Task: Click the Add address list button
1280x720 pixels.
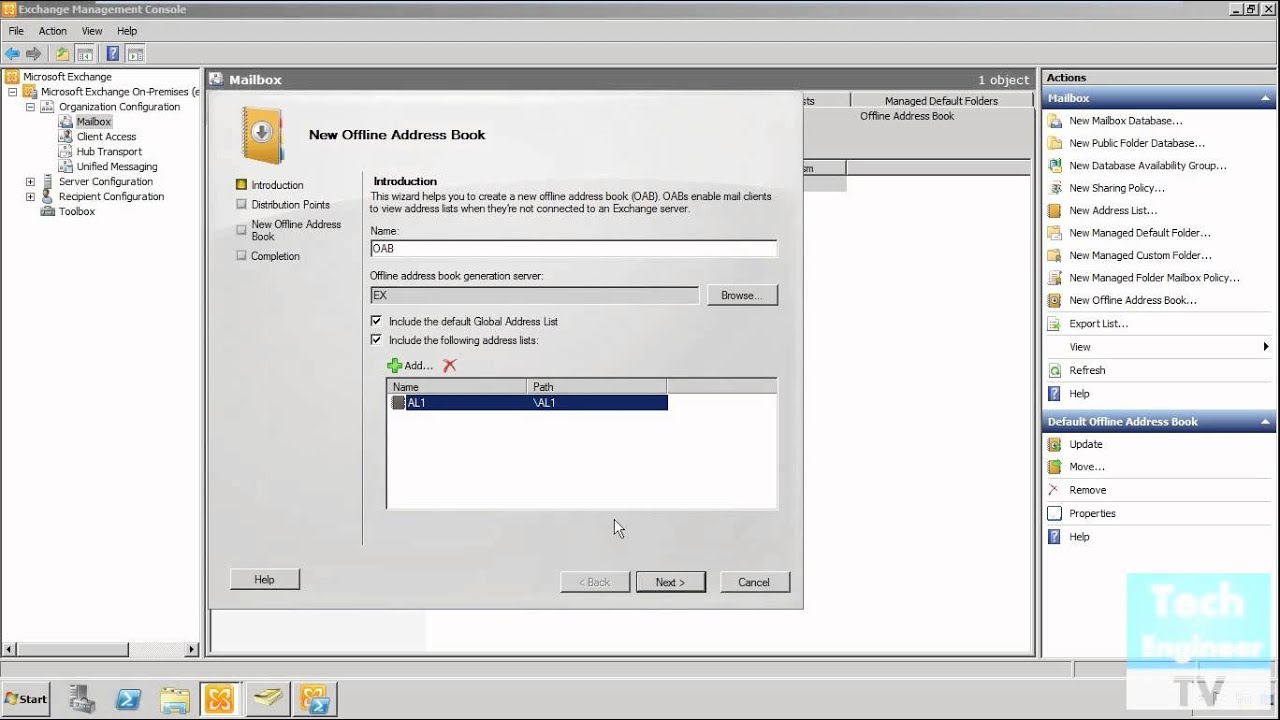Action: 410,366
